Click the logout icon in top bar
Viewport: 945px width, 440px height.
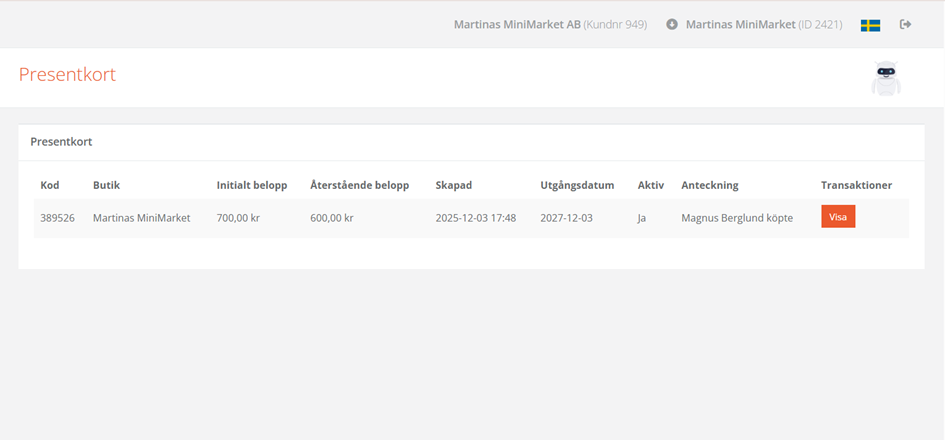[x=906, y=24]
